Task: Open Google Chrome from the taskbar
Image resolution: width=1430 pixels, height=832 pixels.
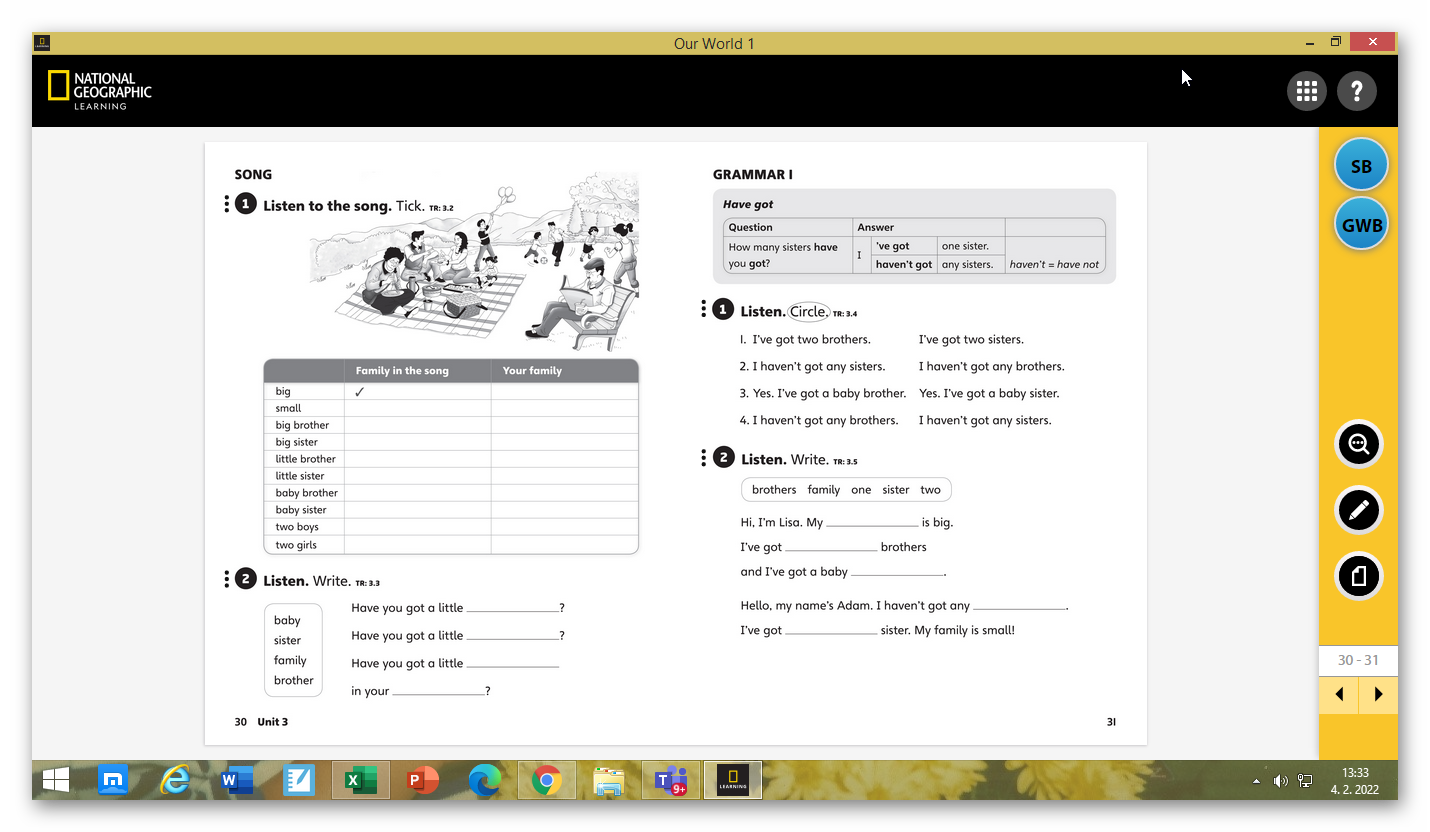Action: pyautogui.click(x=547, y=780)
